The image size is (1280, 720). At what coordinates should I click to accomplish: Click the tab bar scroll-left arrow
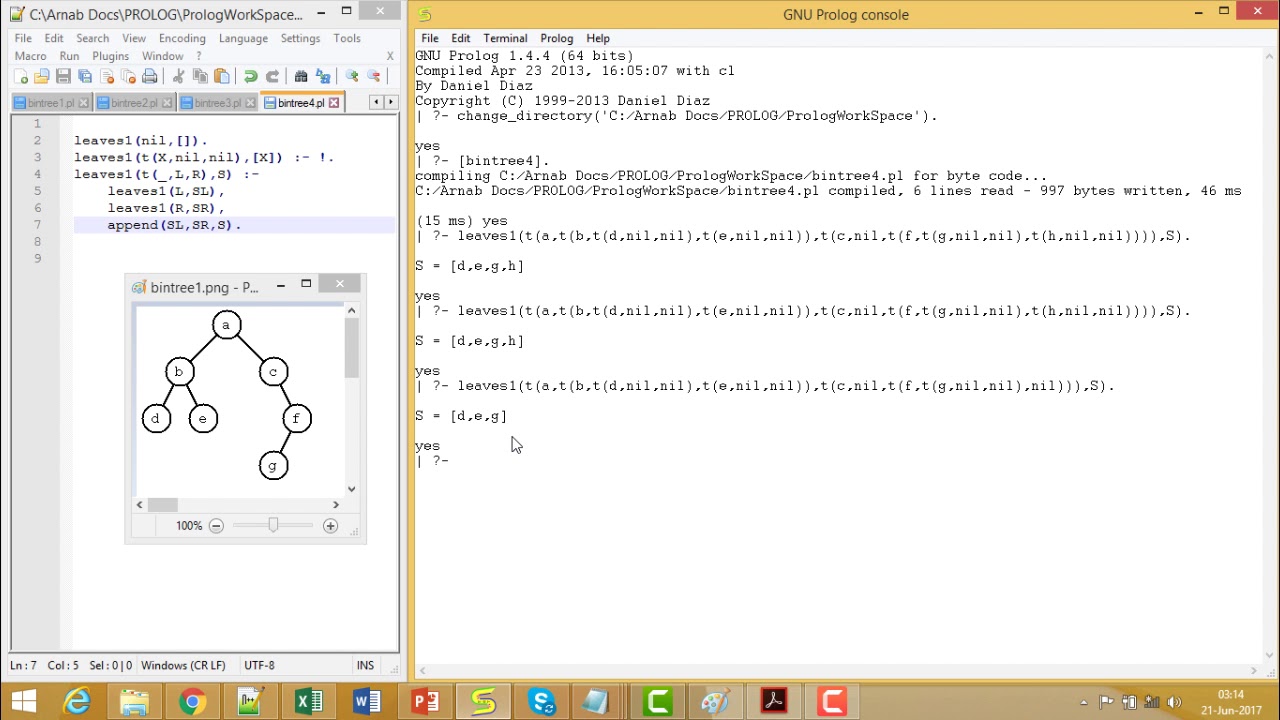point(375,102)
